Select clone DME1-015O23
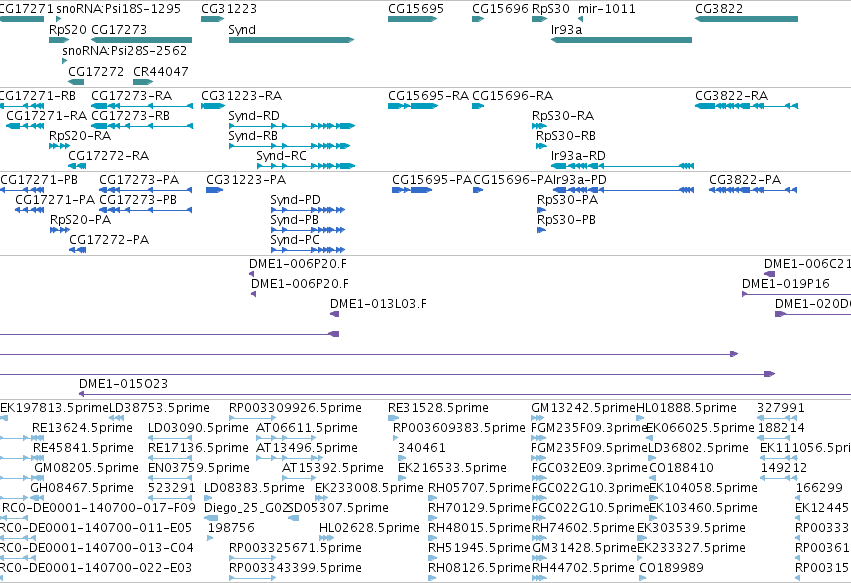Viewport: 851px width, 583px height. point(465,395)
